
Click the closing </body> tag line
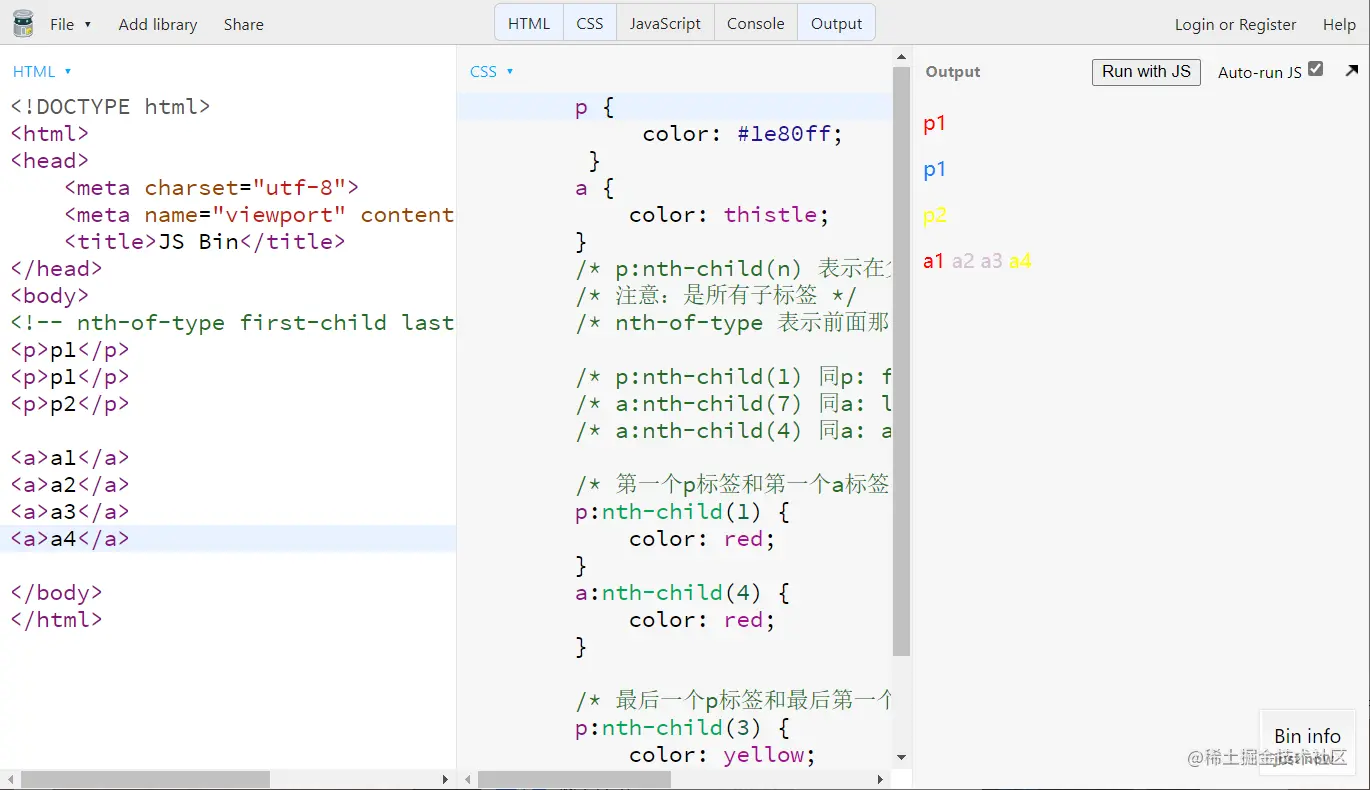[x=57, y=593]
